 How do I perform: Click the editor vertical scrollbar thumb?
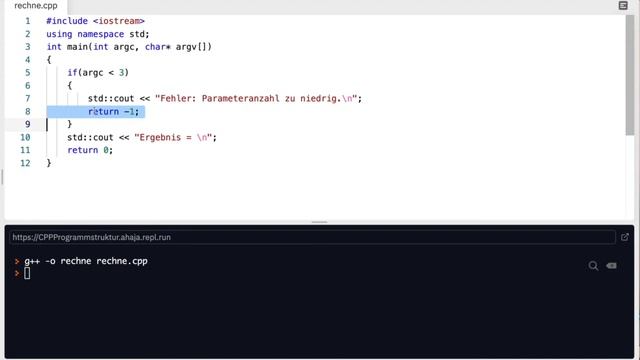tap(630, 76)
